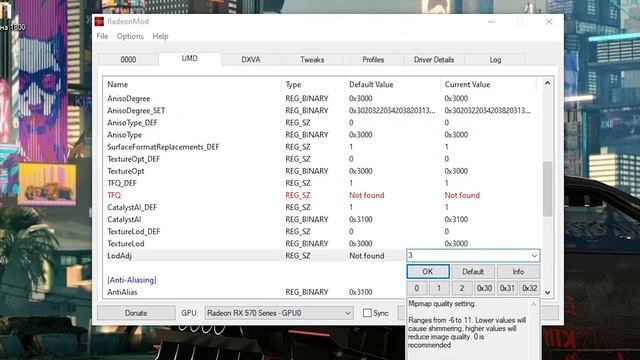The width and height of the screenshot is (640, 360).
Task: Select the AnisoType row
Action: pyautogui.click(x=322, y=135)
